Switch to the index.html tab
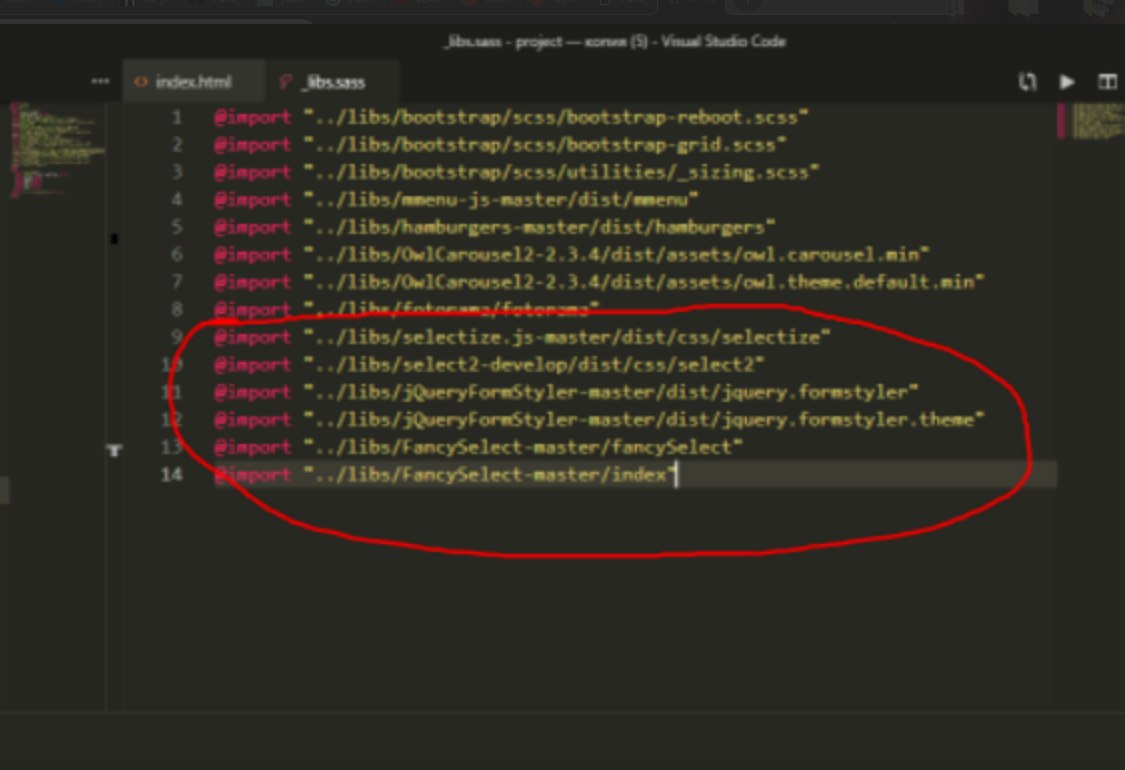The height and width of the screenshot is (770, 1125). [194, 82]
